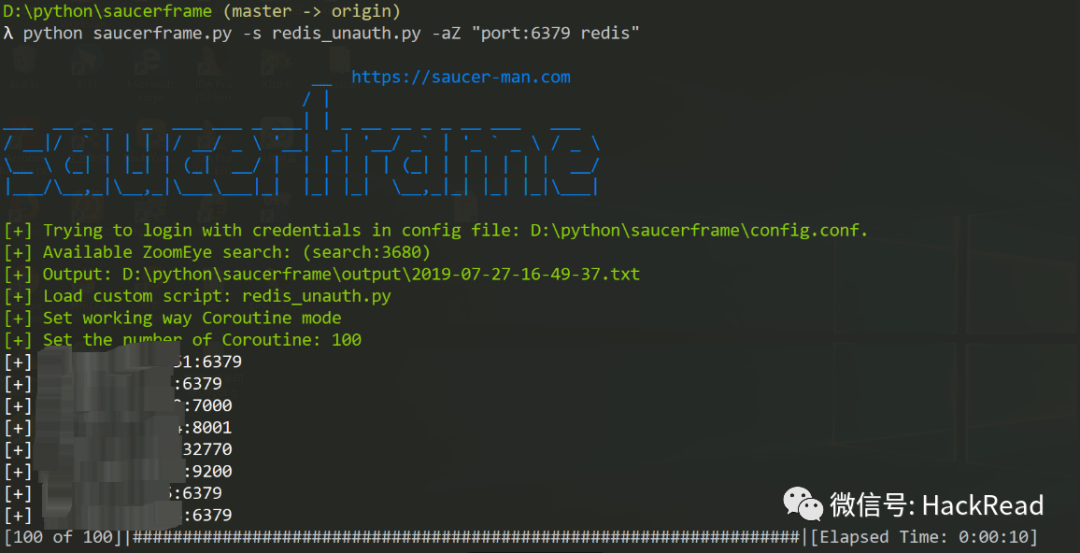Viewport: 1080px width, 553px height.
Task: Click the Elapsed Time: 0:00:10 readout
Action: (924, 537)
